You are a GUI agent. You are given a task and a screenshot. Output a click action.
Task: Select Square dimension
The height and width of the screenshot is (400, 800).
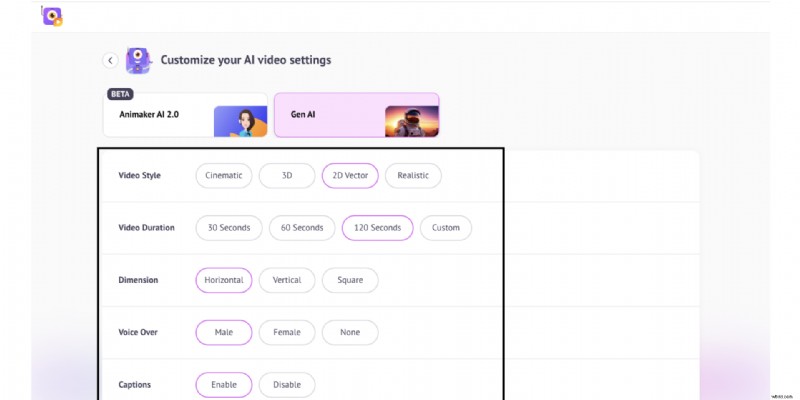(350, 280)
